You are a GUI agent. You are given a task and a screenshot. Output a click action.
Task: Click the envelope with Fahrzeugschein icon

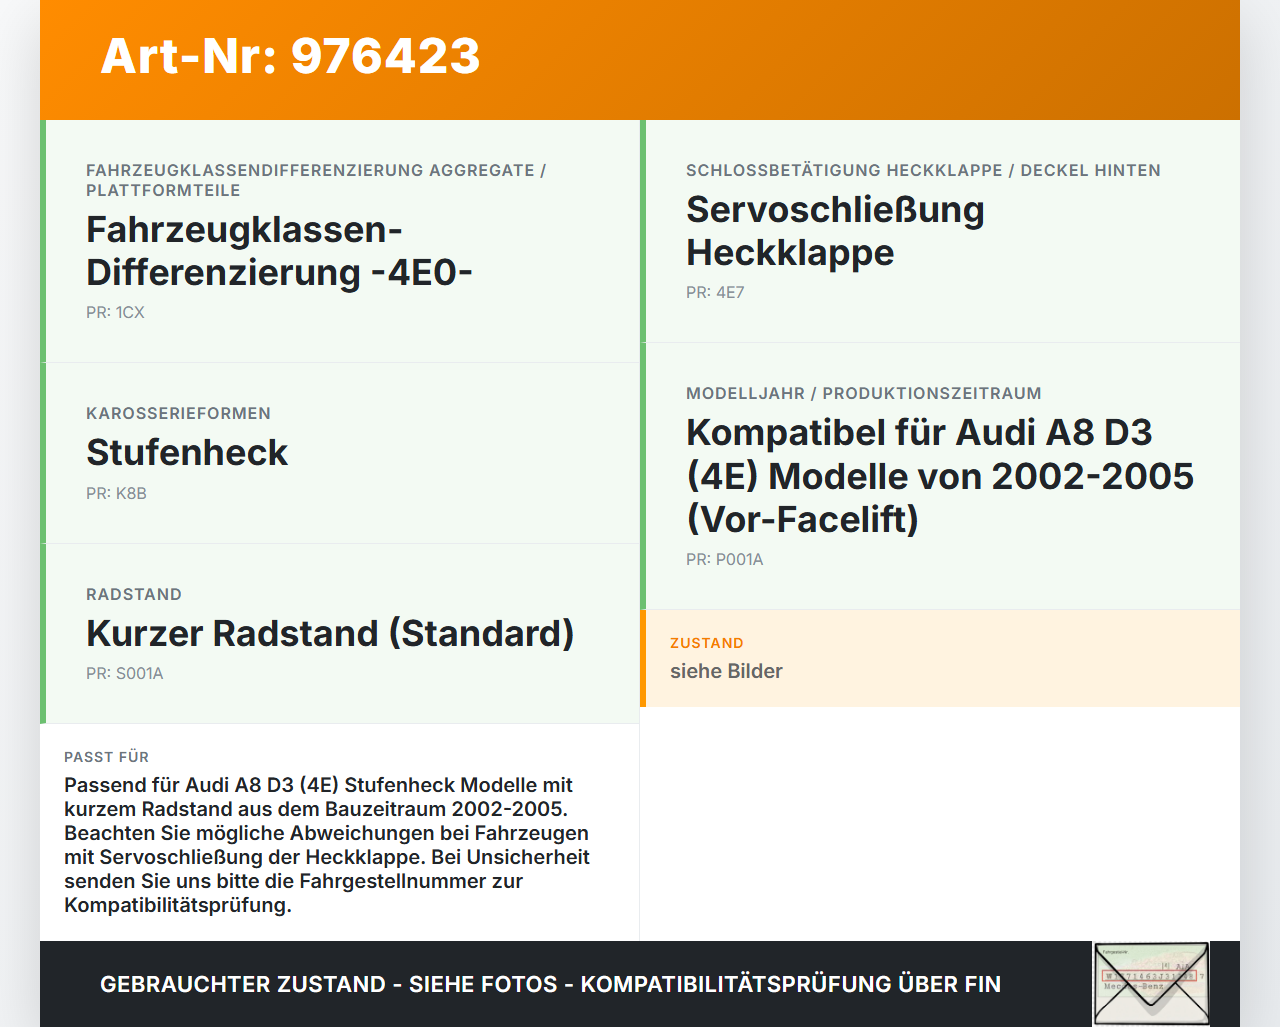(x=1151, y=984)
